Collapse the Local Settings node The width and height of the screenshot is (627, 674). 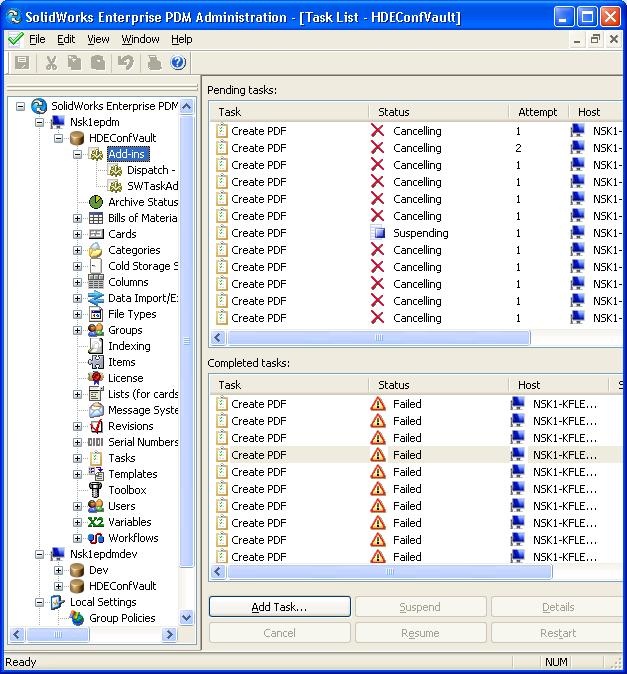coord(40,602)
